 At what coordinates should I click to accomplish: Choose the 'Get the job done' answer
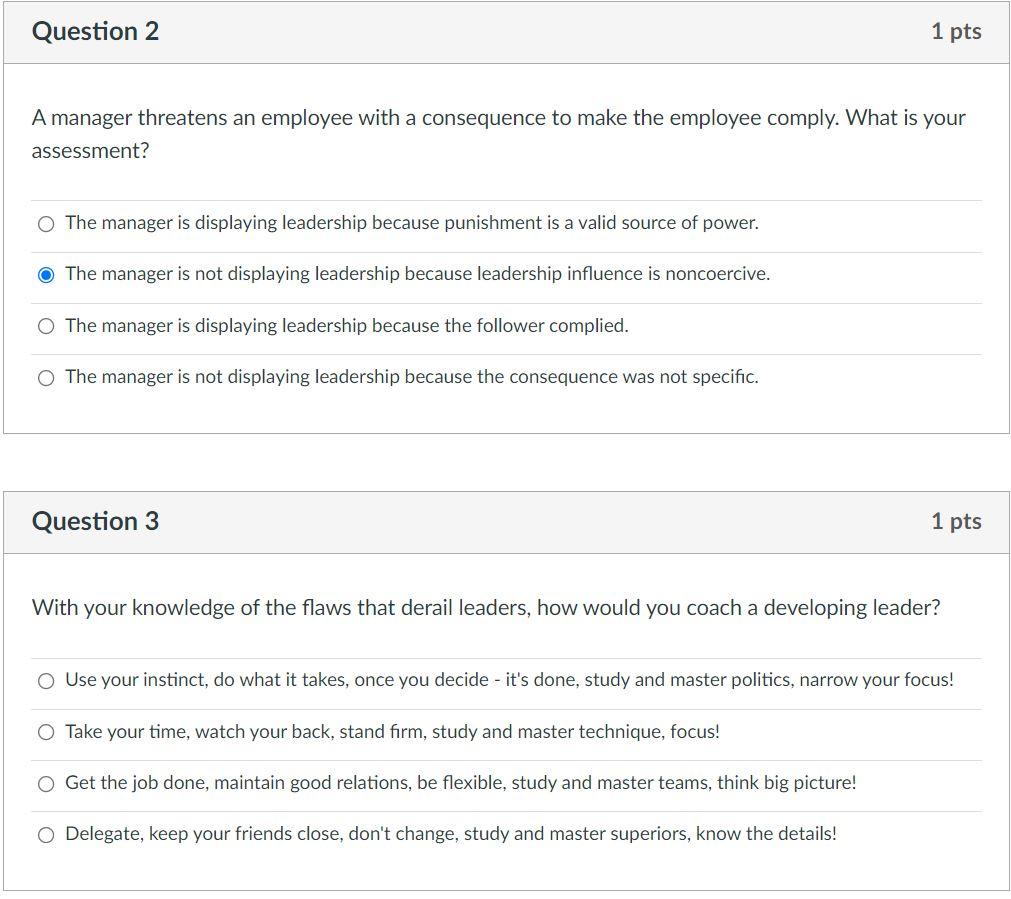[46, 784]
